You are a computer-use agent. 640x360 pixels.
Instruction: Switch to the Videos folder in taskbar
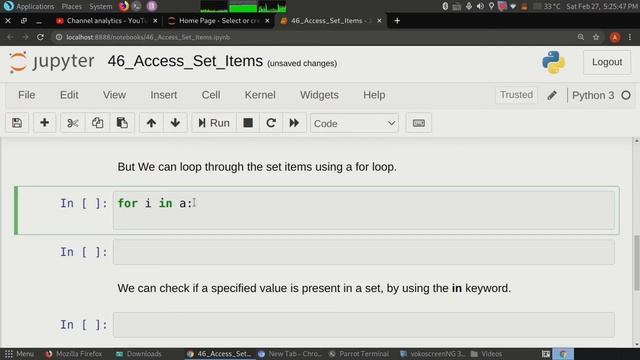(487, 354)
